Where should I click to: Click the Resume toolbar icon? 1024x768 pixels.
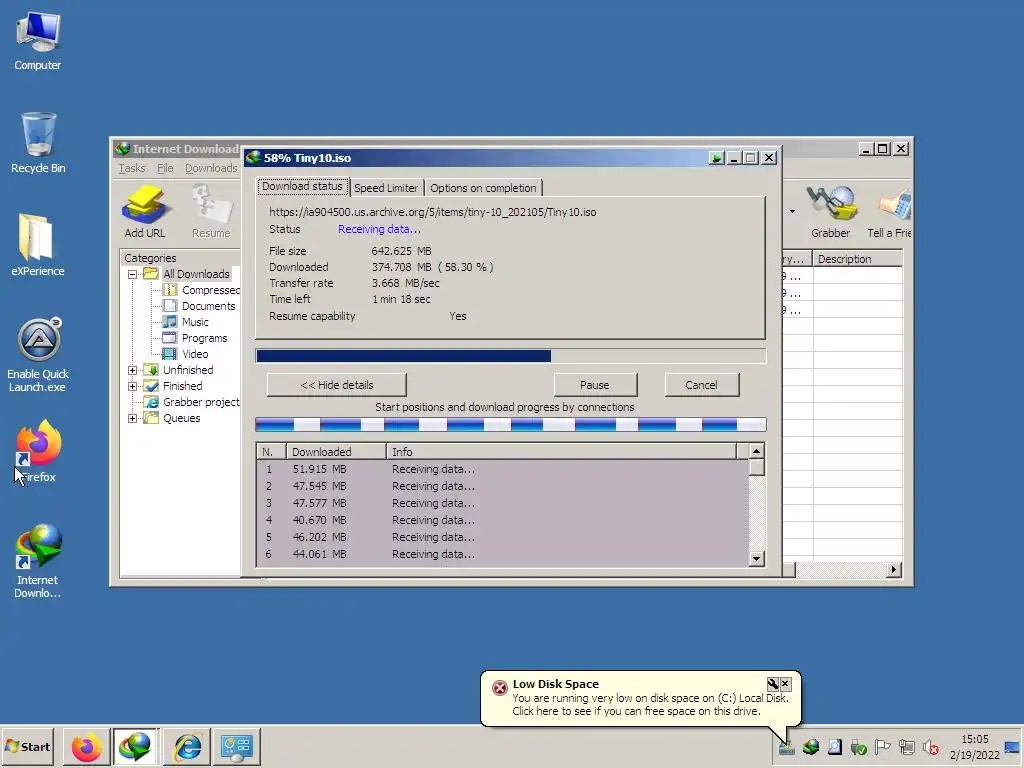pyautogui.click(x=211, y=211)
